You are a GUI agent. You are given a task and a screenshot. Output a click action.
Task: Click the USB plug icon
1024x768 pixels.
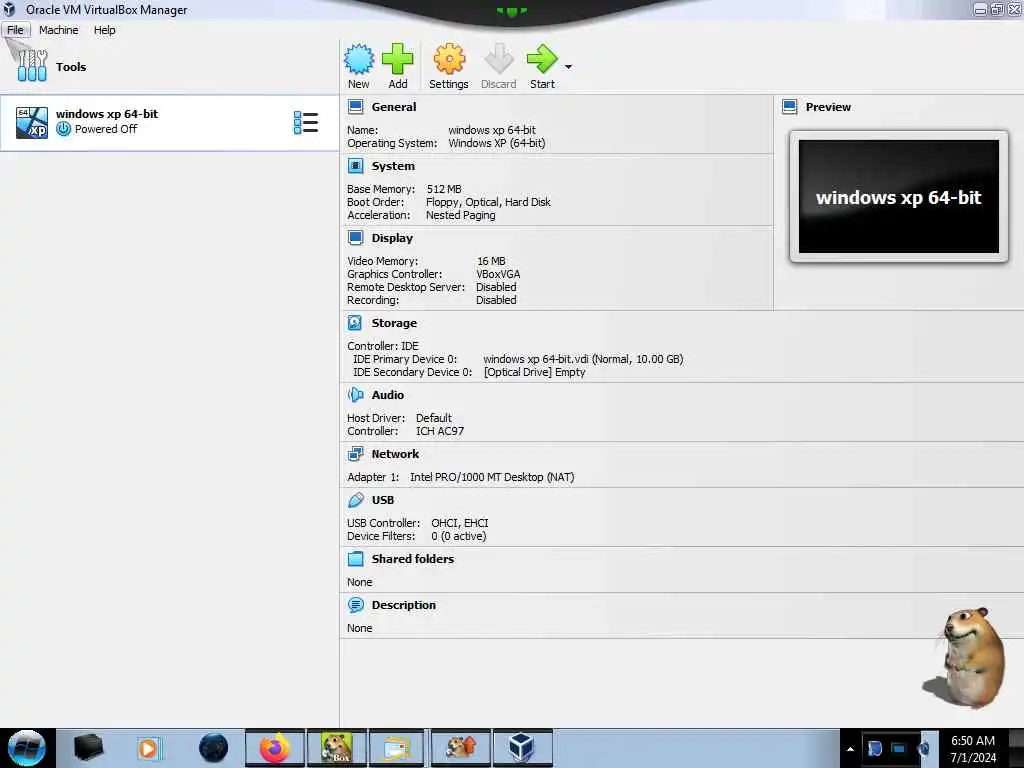point(356,500)
